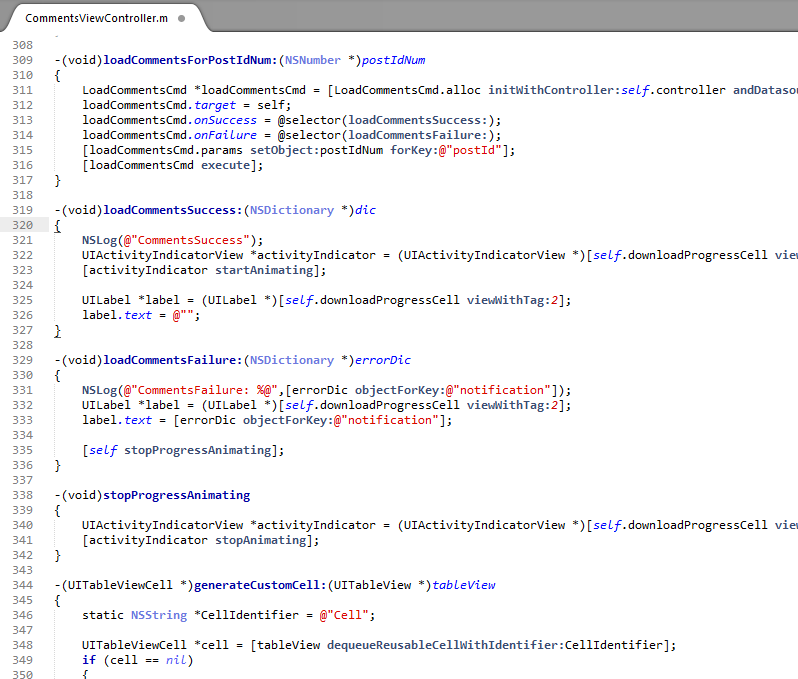This screenshot has width=798, height=679.
Task: Click line number 338 in gutter
Action: (x=22, y=495)
